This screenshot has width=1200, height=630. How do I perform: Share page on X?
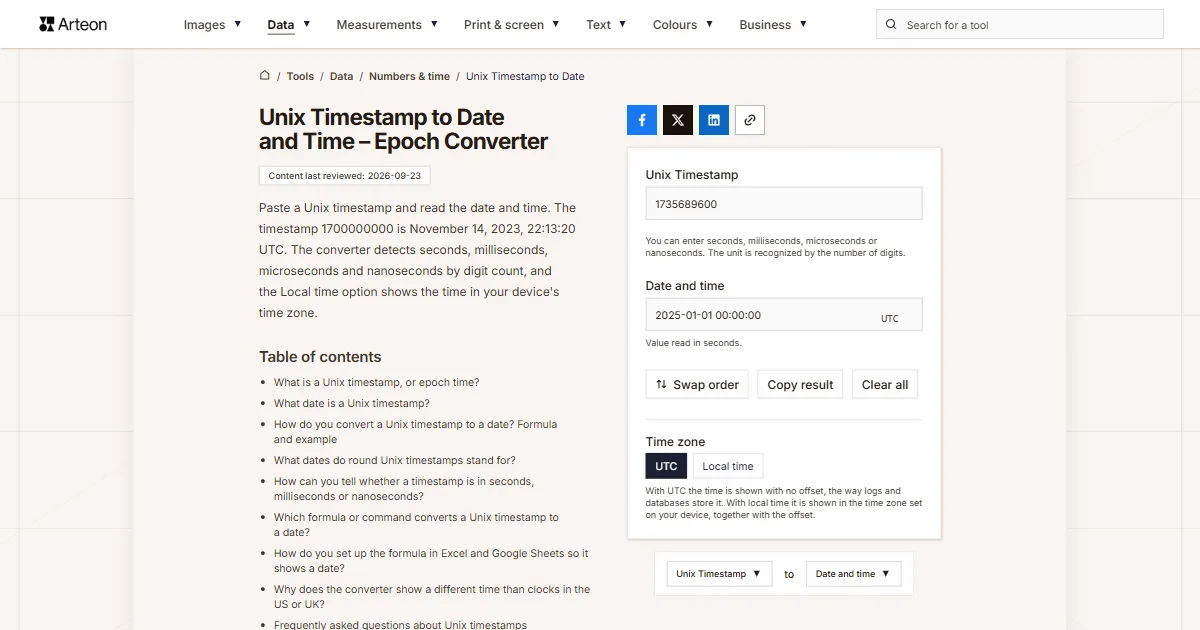coord(678,120)
